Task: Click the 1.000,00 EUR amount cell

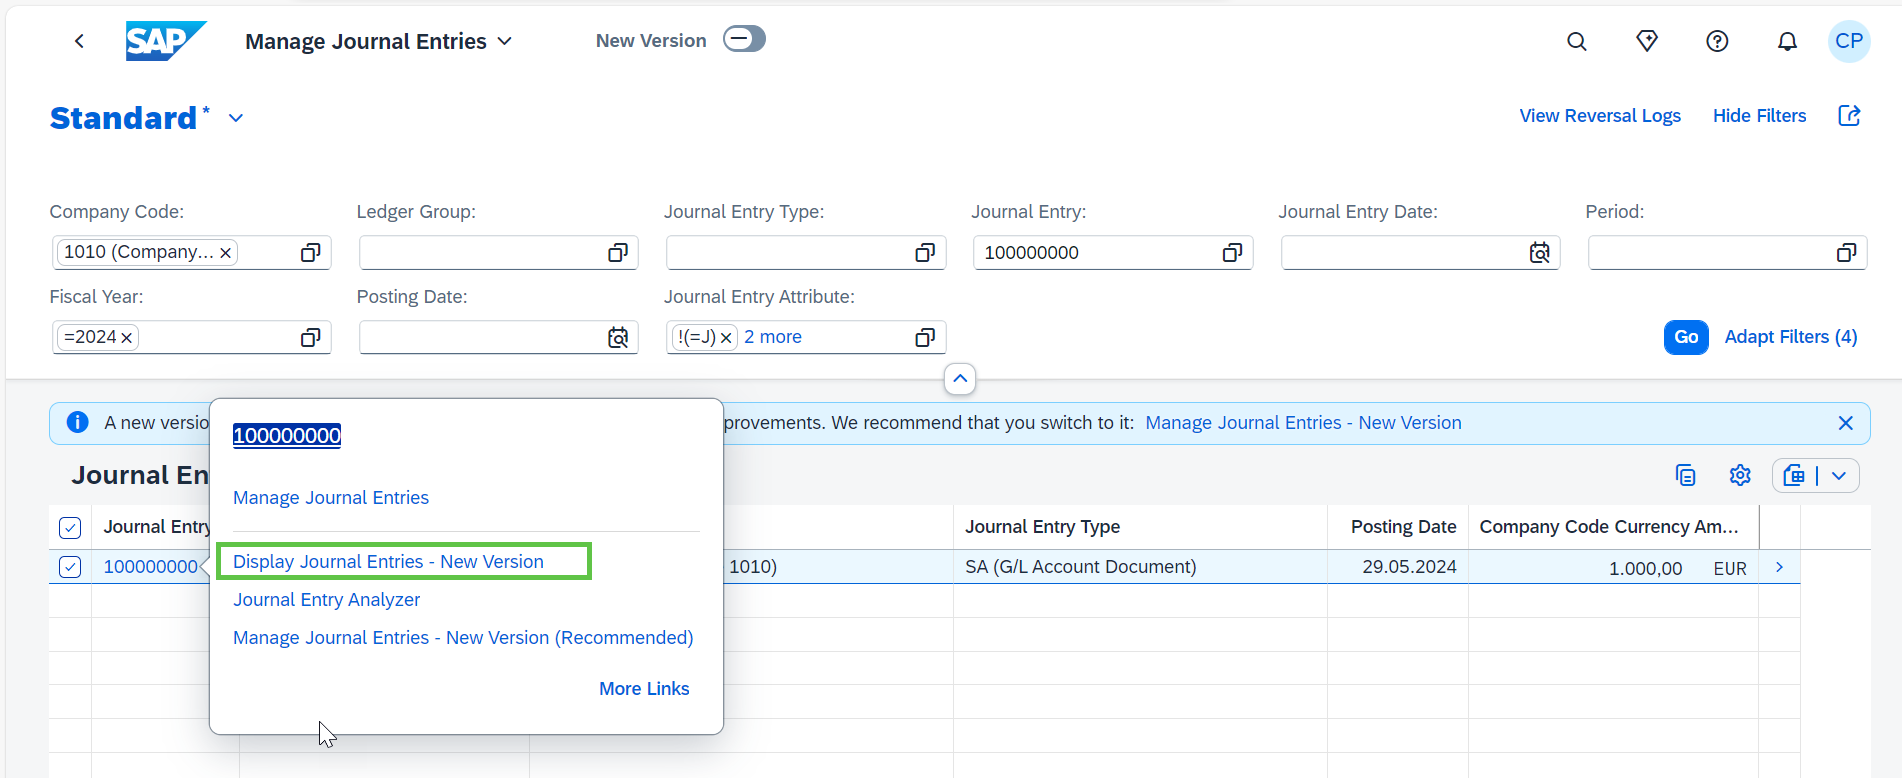Action: 1614,567
